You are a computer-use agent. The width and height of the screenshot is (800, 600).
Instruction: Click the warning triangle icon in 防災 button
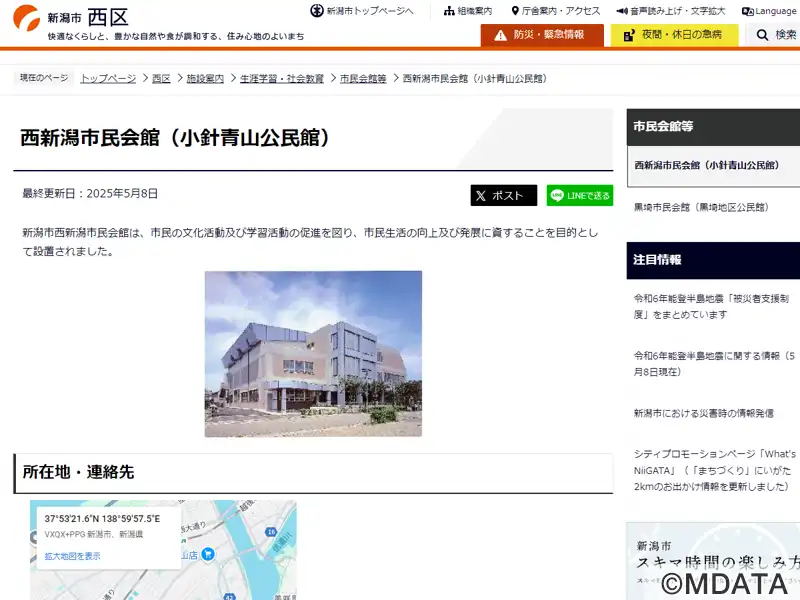pyautogui.click(x=501, y=35)
